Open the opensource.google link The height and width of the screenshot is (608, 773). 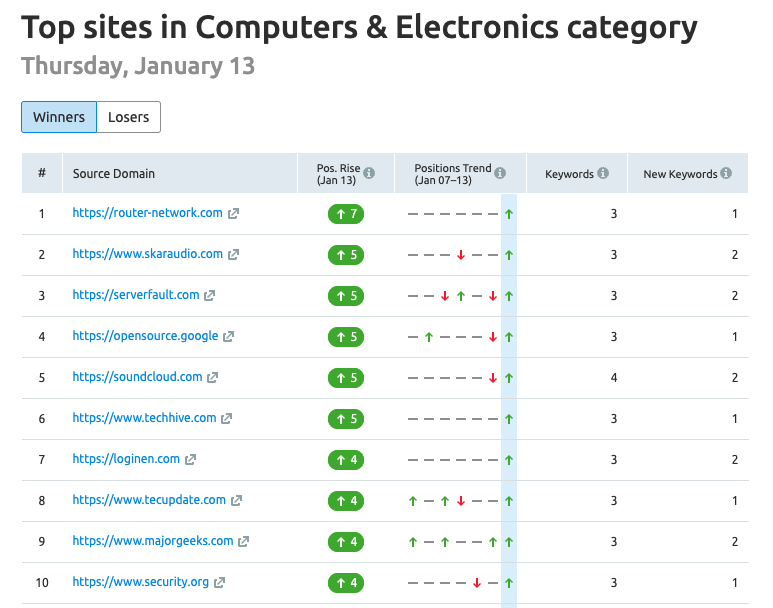click(x=145, y=336)
